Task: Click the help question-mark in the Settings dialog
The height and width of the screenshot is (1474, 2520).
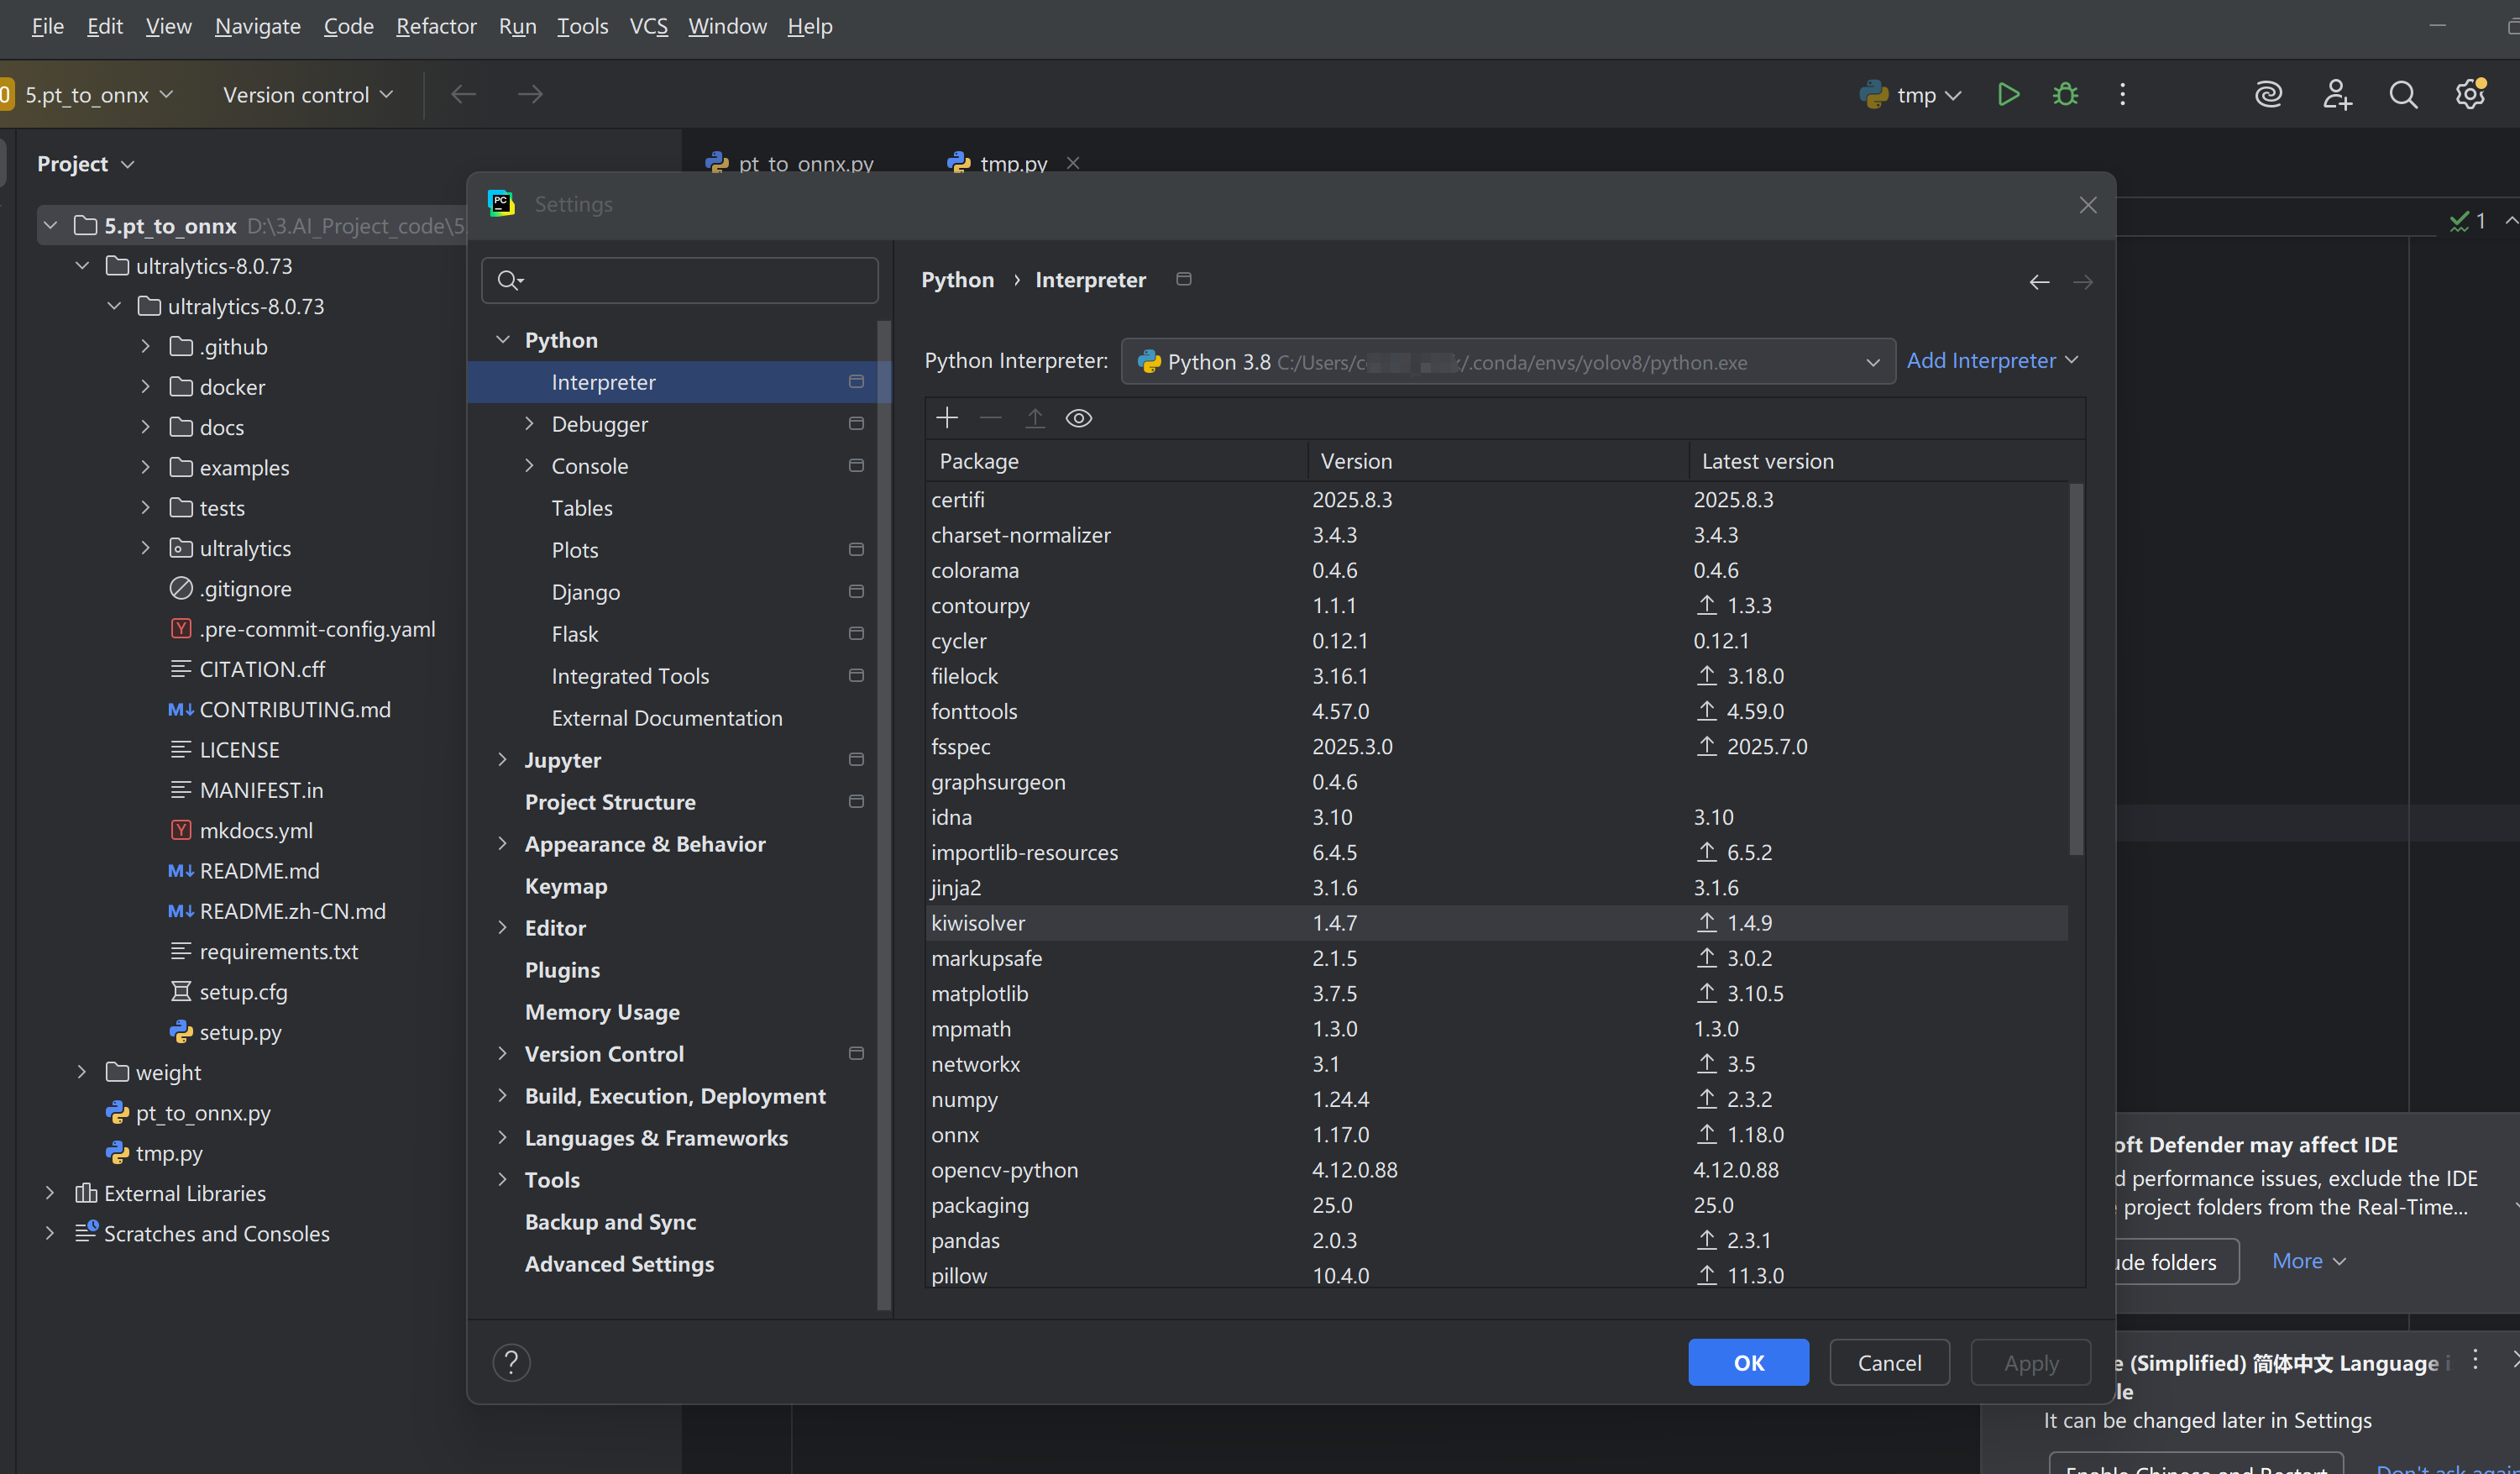Action: 513,1362
